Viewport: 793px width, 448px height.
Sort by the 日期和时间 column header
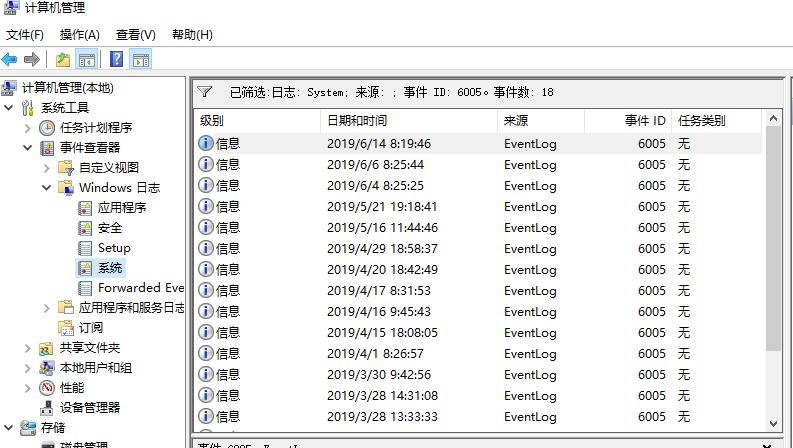click(409, 121)
